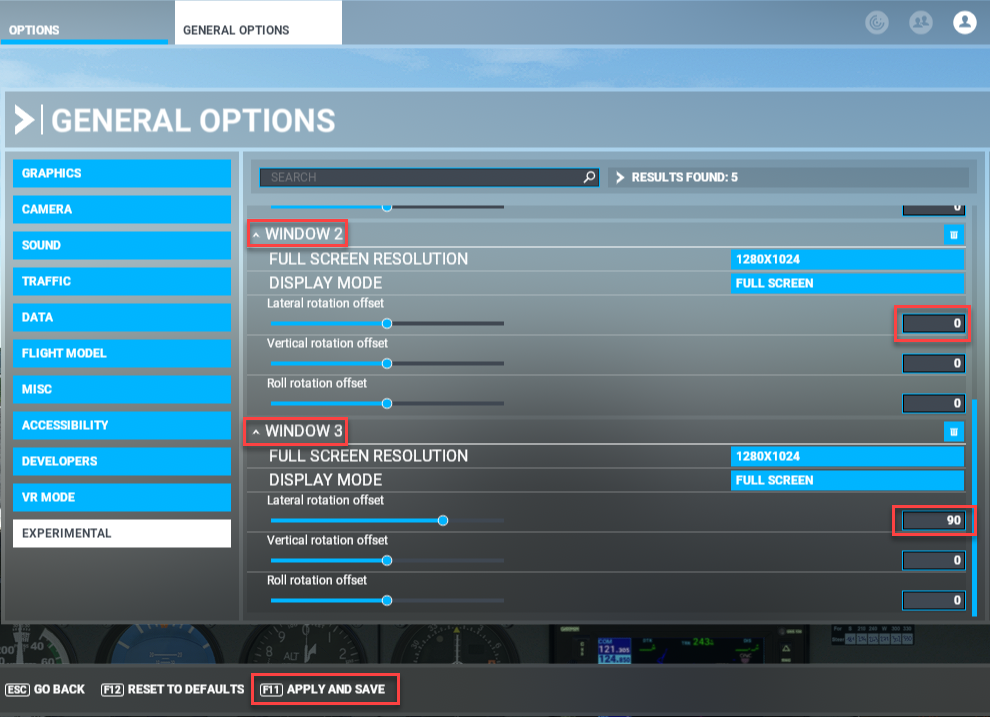Change Window 3 display mode selector
Image resolution: width=990 pixels, height=717 pixels.
click(x=847, y=480)
